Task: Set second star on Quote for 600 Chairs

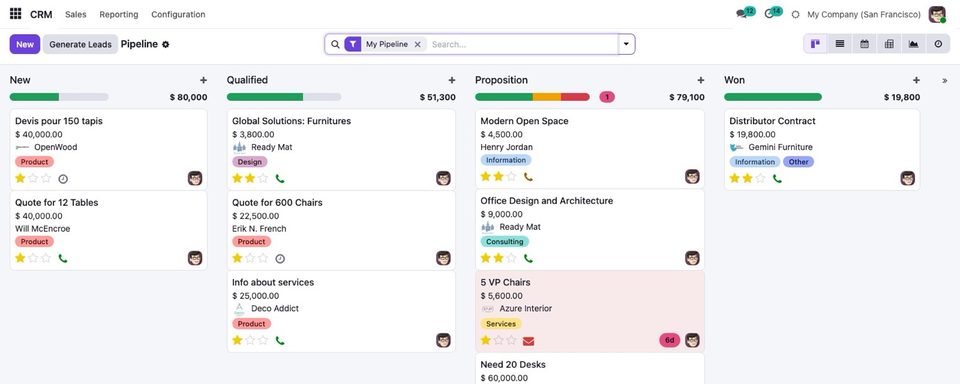Action: [250, 258]
